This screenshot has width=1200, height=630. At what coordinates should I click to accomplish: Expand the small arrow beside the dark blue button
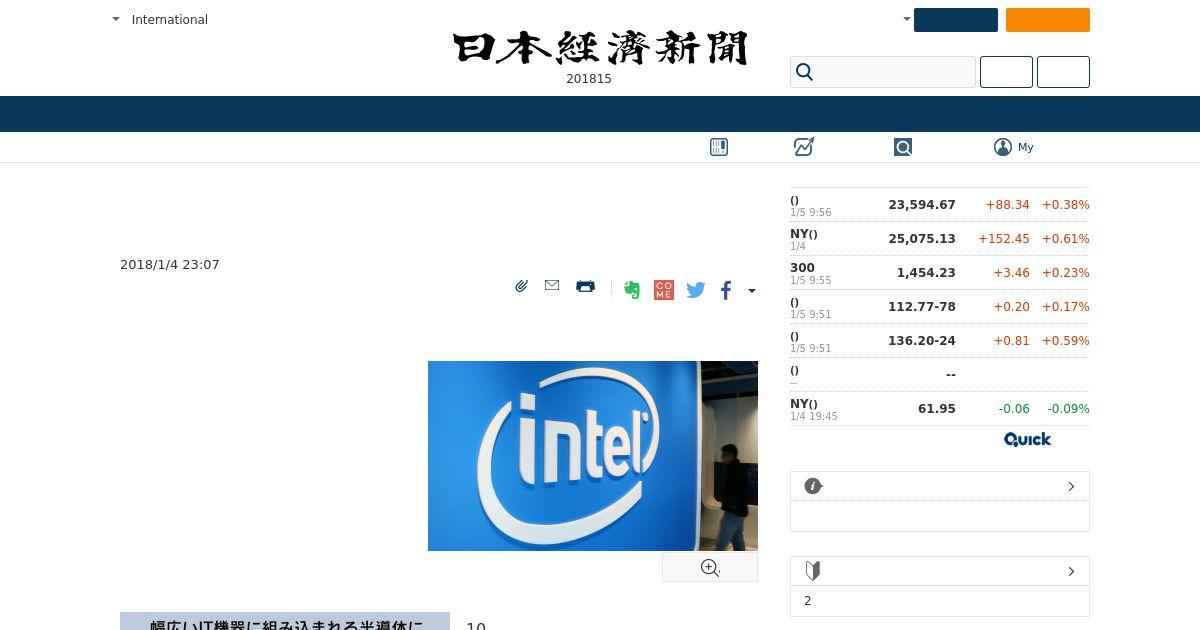906,18
